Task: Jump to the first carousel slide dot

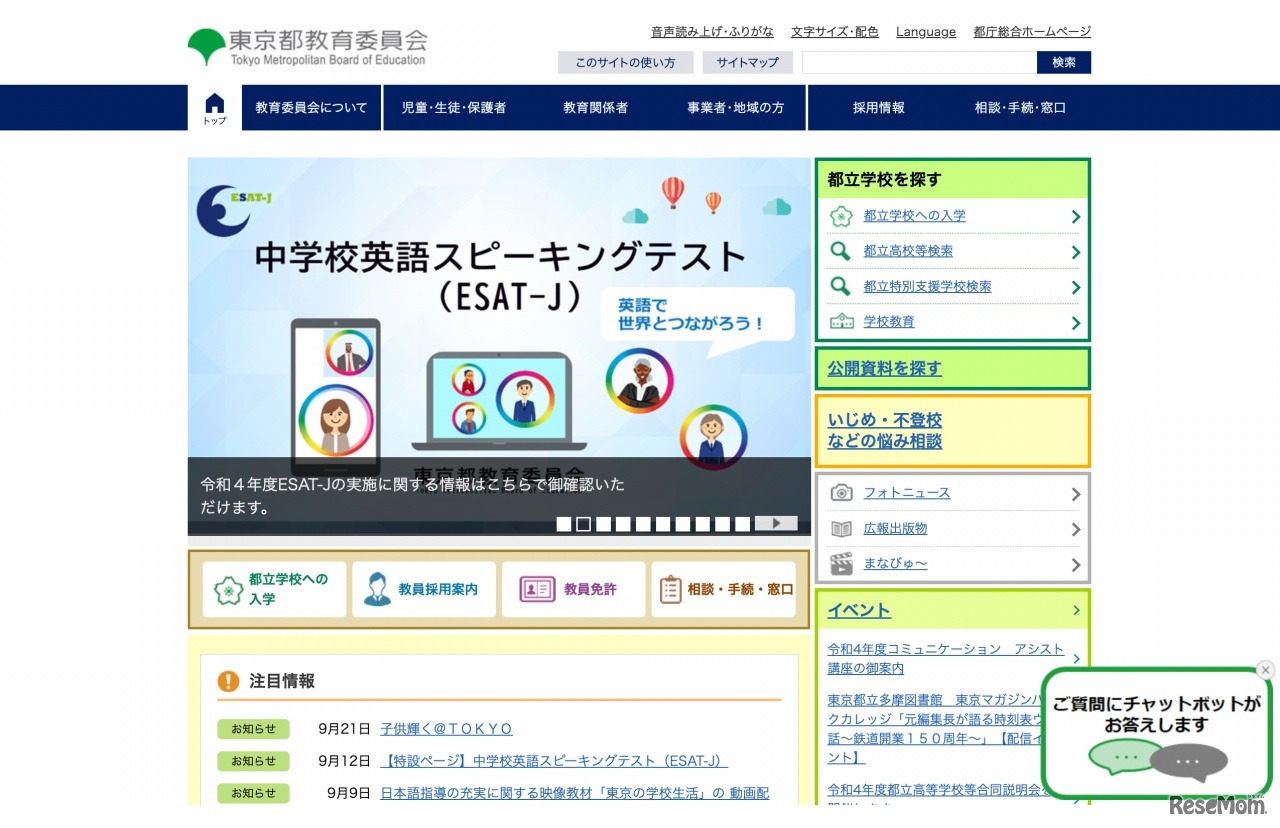Action: click(x=563, y=524)
